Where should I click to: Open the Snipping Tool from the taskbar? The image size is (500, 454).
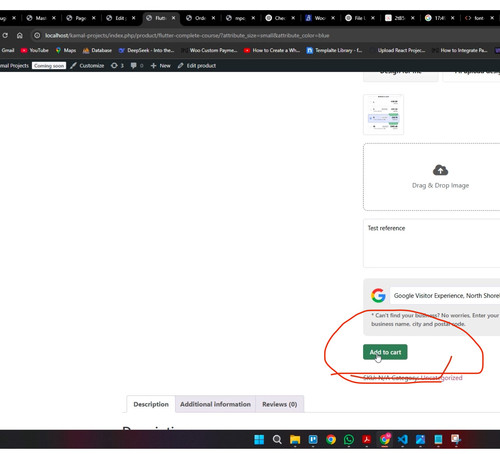[x=456, y=439]
